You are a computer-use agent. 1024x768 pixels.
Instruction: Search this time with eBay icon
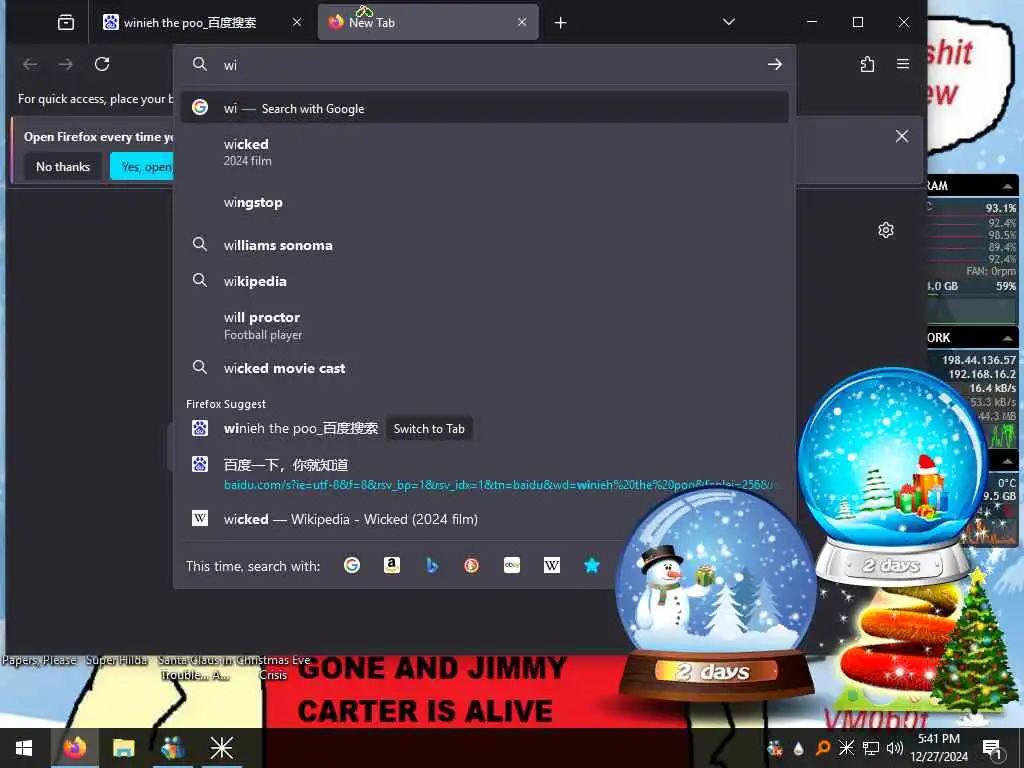(x=512, y=565)
